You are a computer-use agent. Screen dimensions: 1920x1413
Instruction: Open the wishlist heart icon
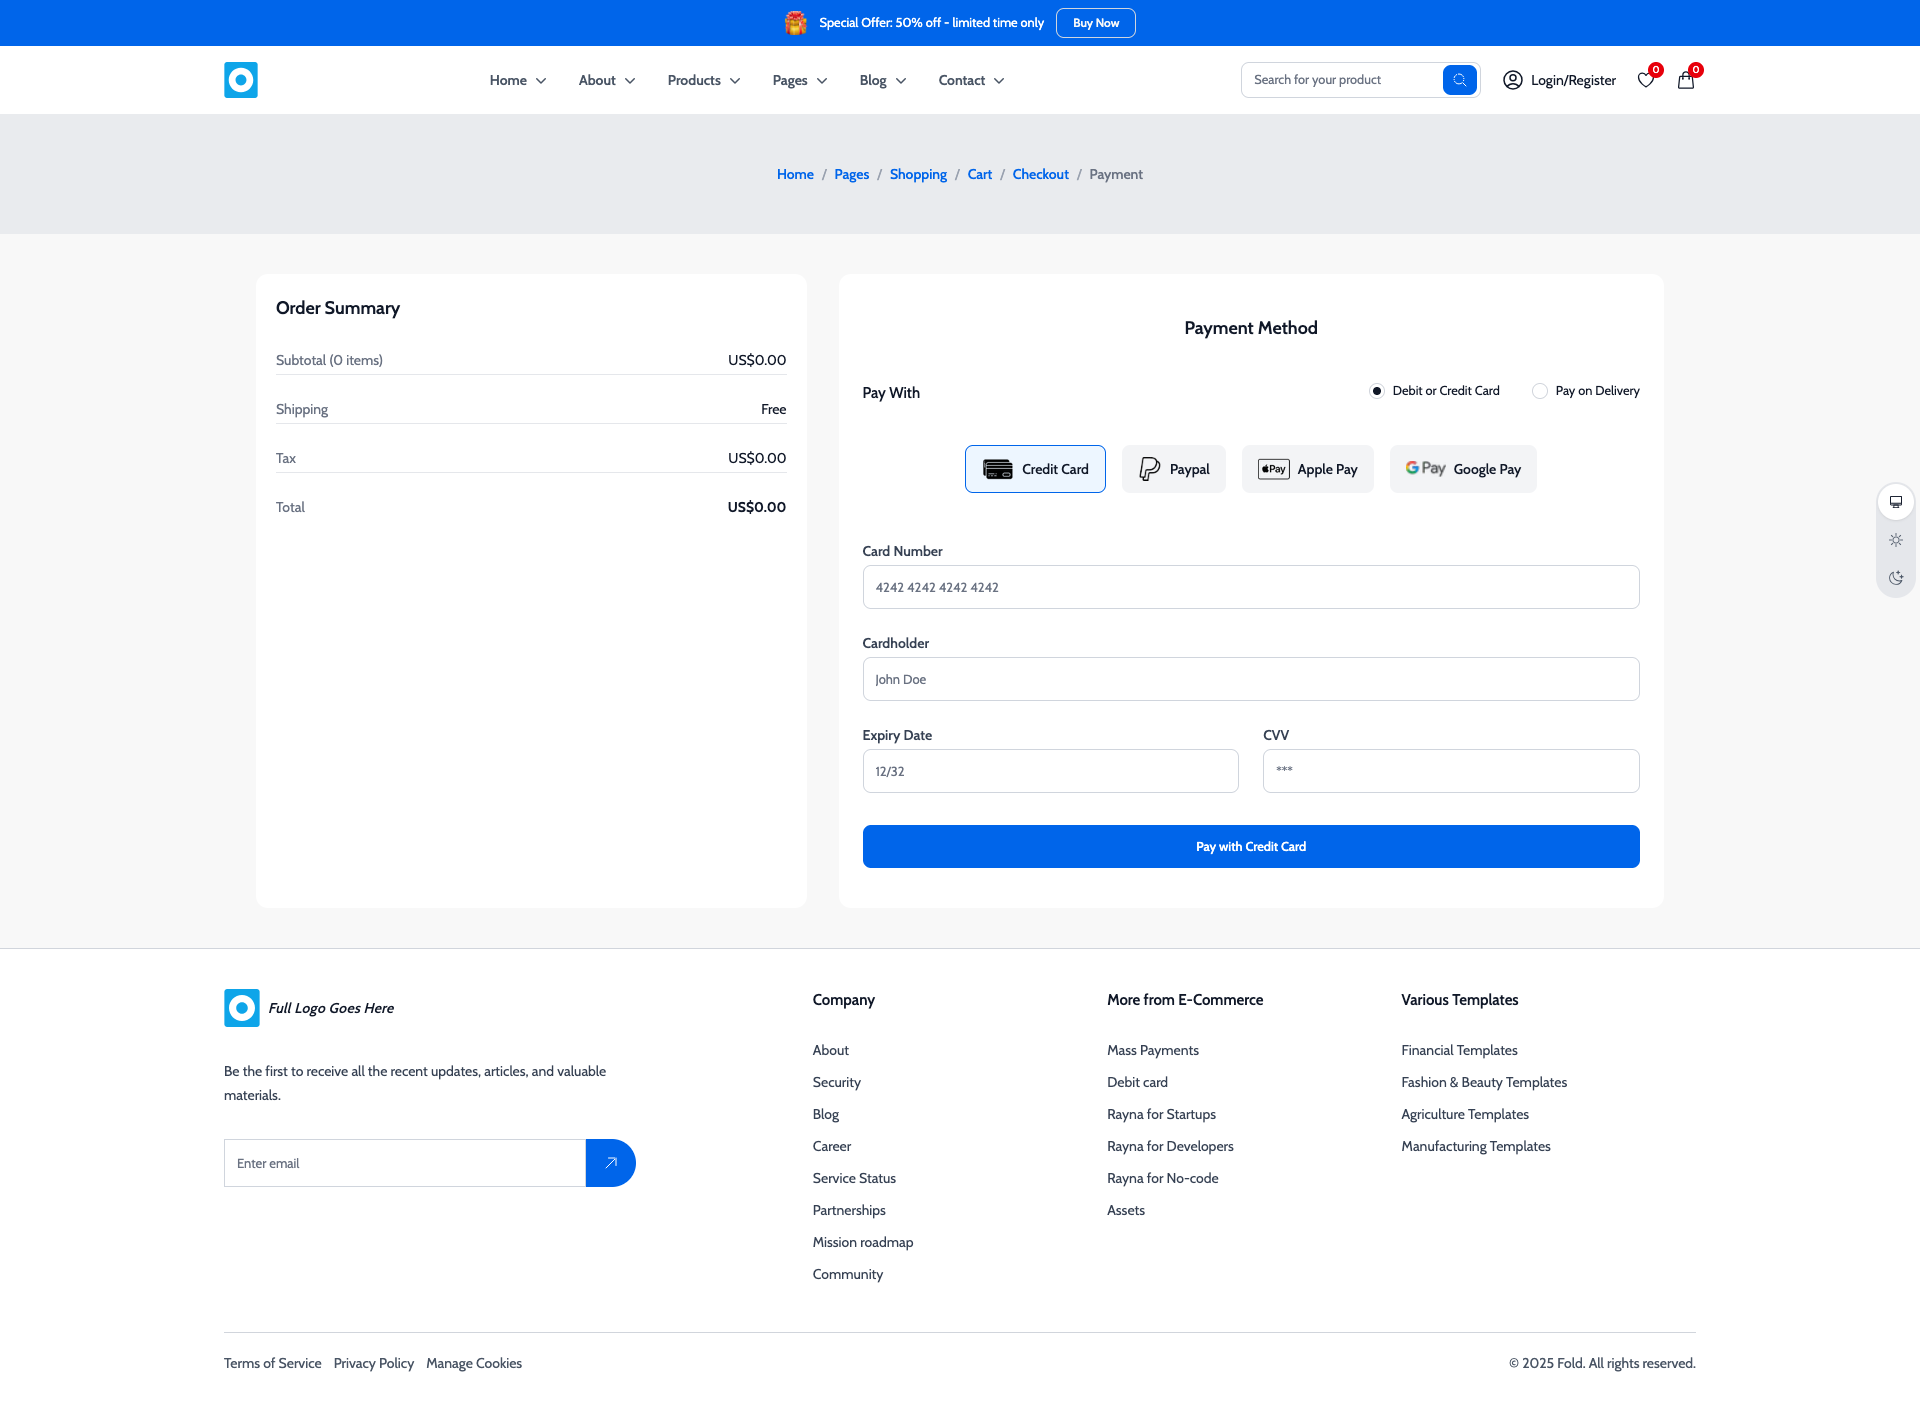pos(1646,80)
